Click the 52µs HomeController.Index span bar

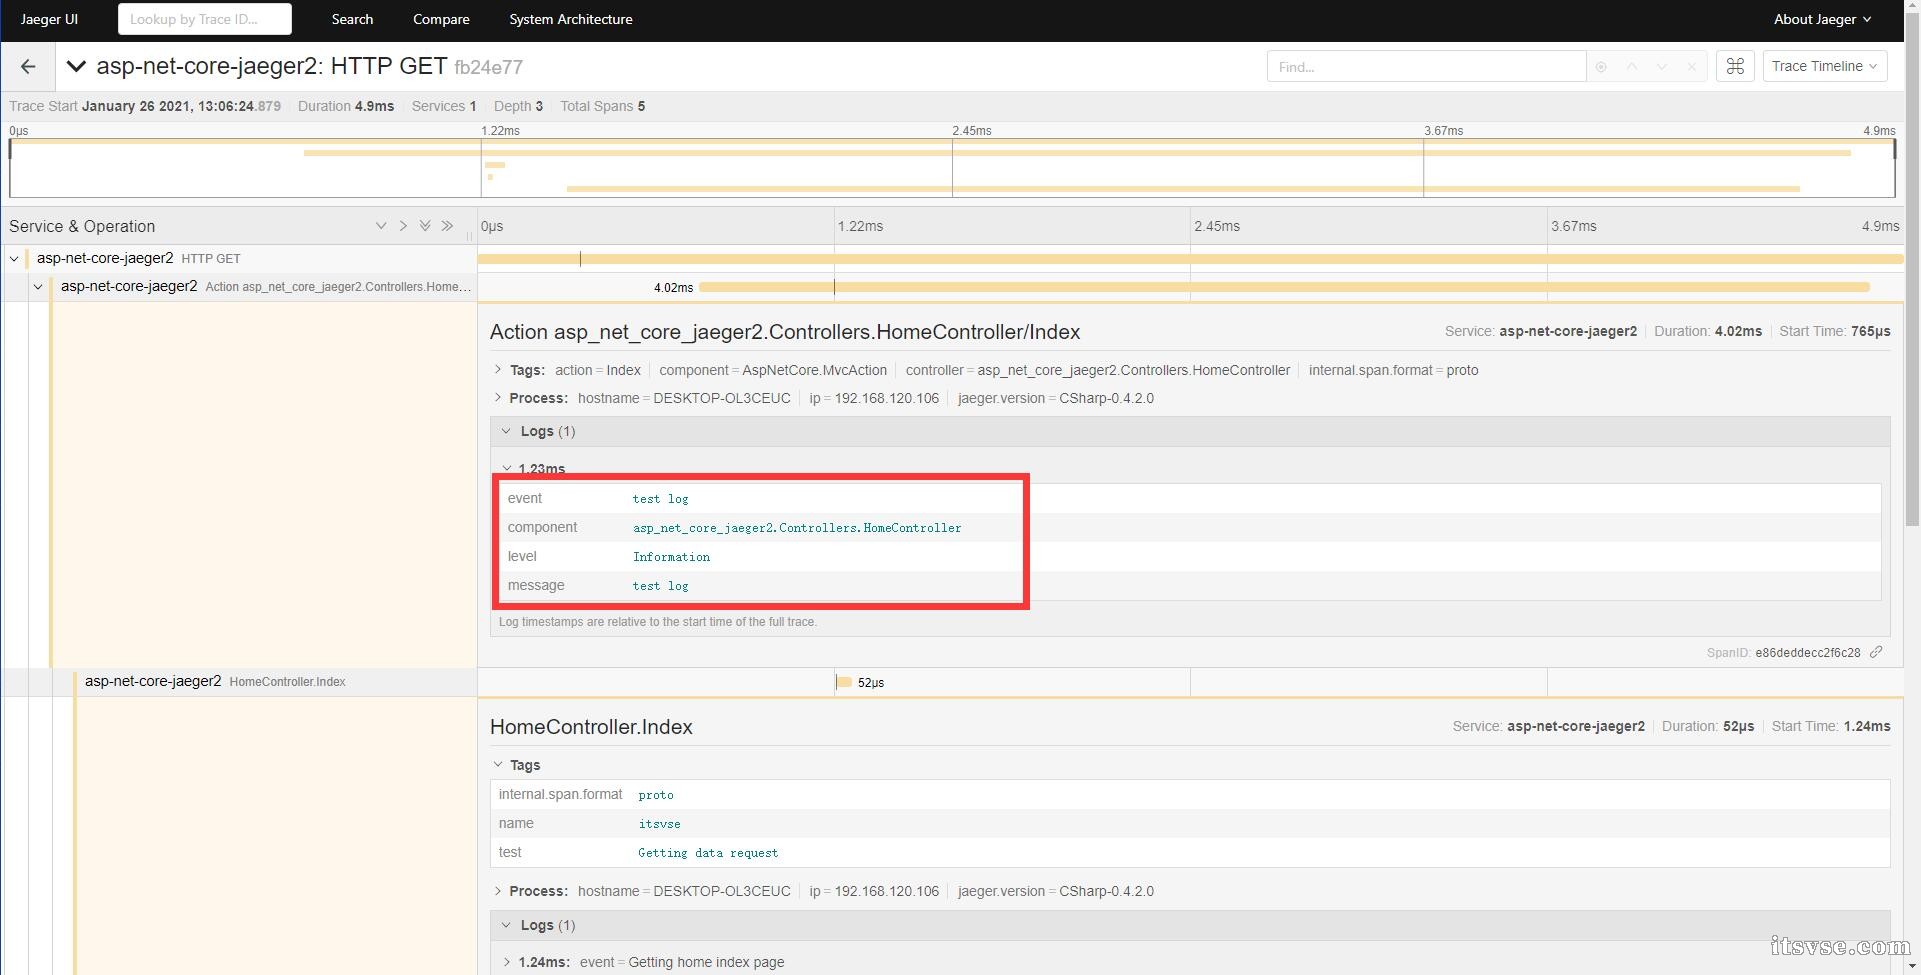click(844, 682)
